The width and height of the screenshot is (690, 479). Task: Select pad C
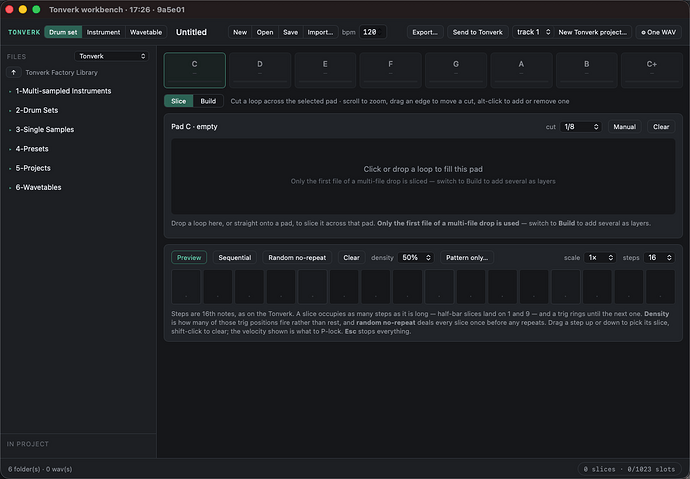point(195,70)
